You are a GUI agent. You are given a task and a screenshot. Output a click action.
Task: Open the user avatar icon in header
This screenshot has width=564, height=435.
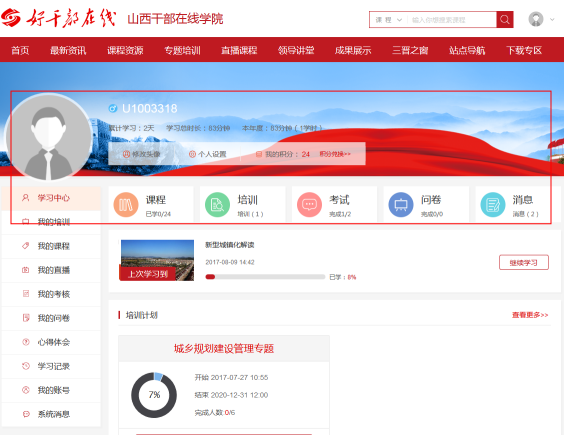(x=536, y=19)
